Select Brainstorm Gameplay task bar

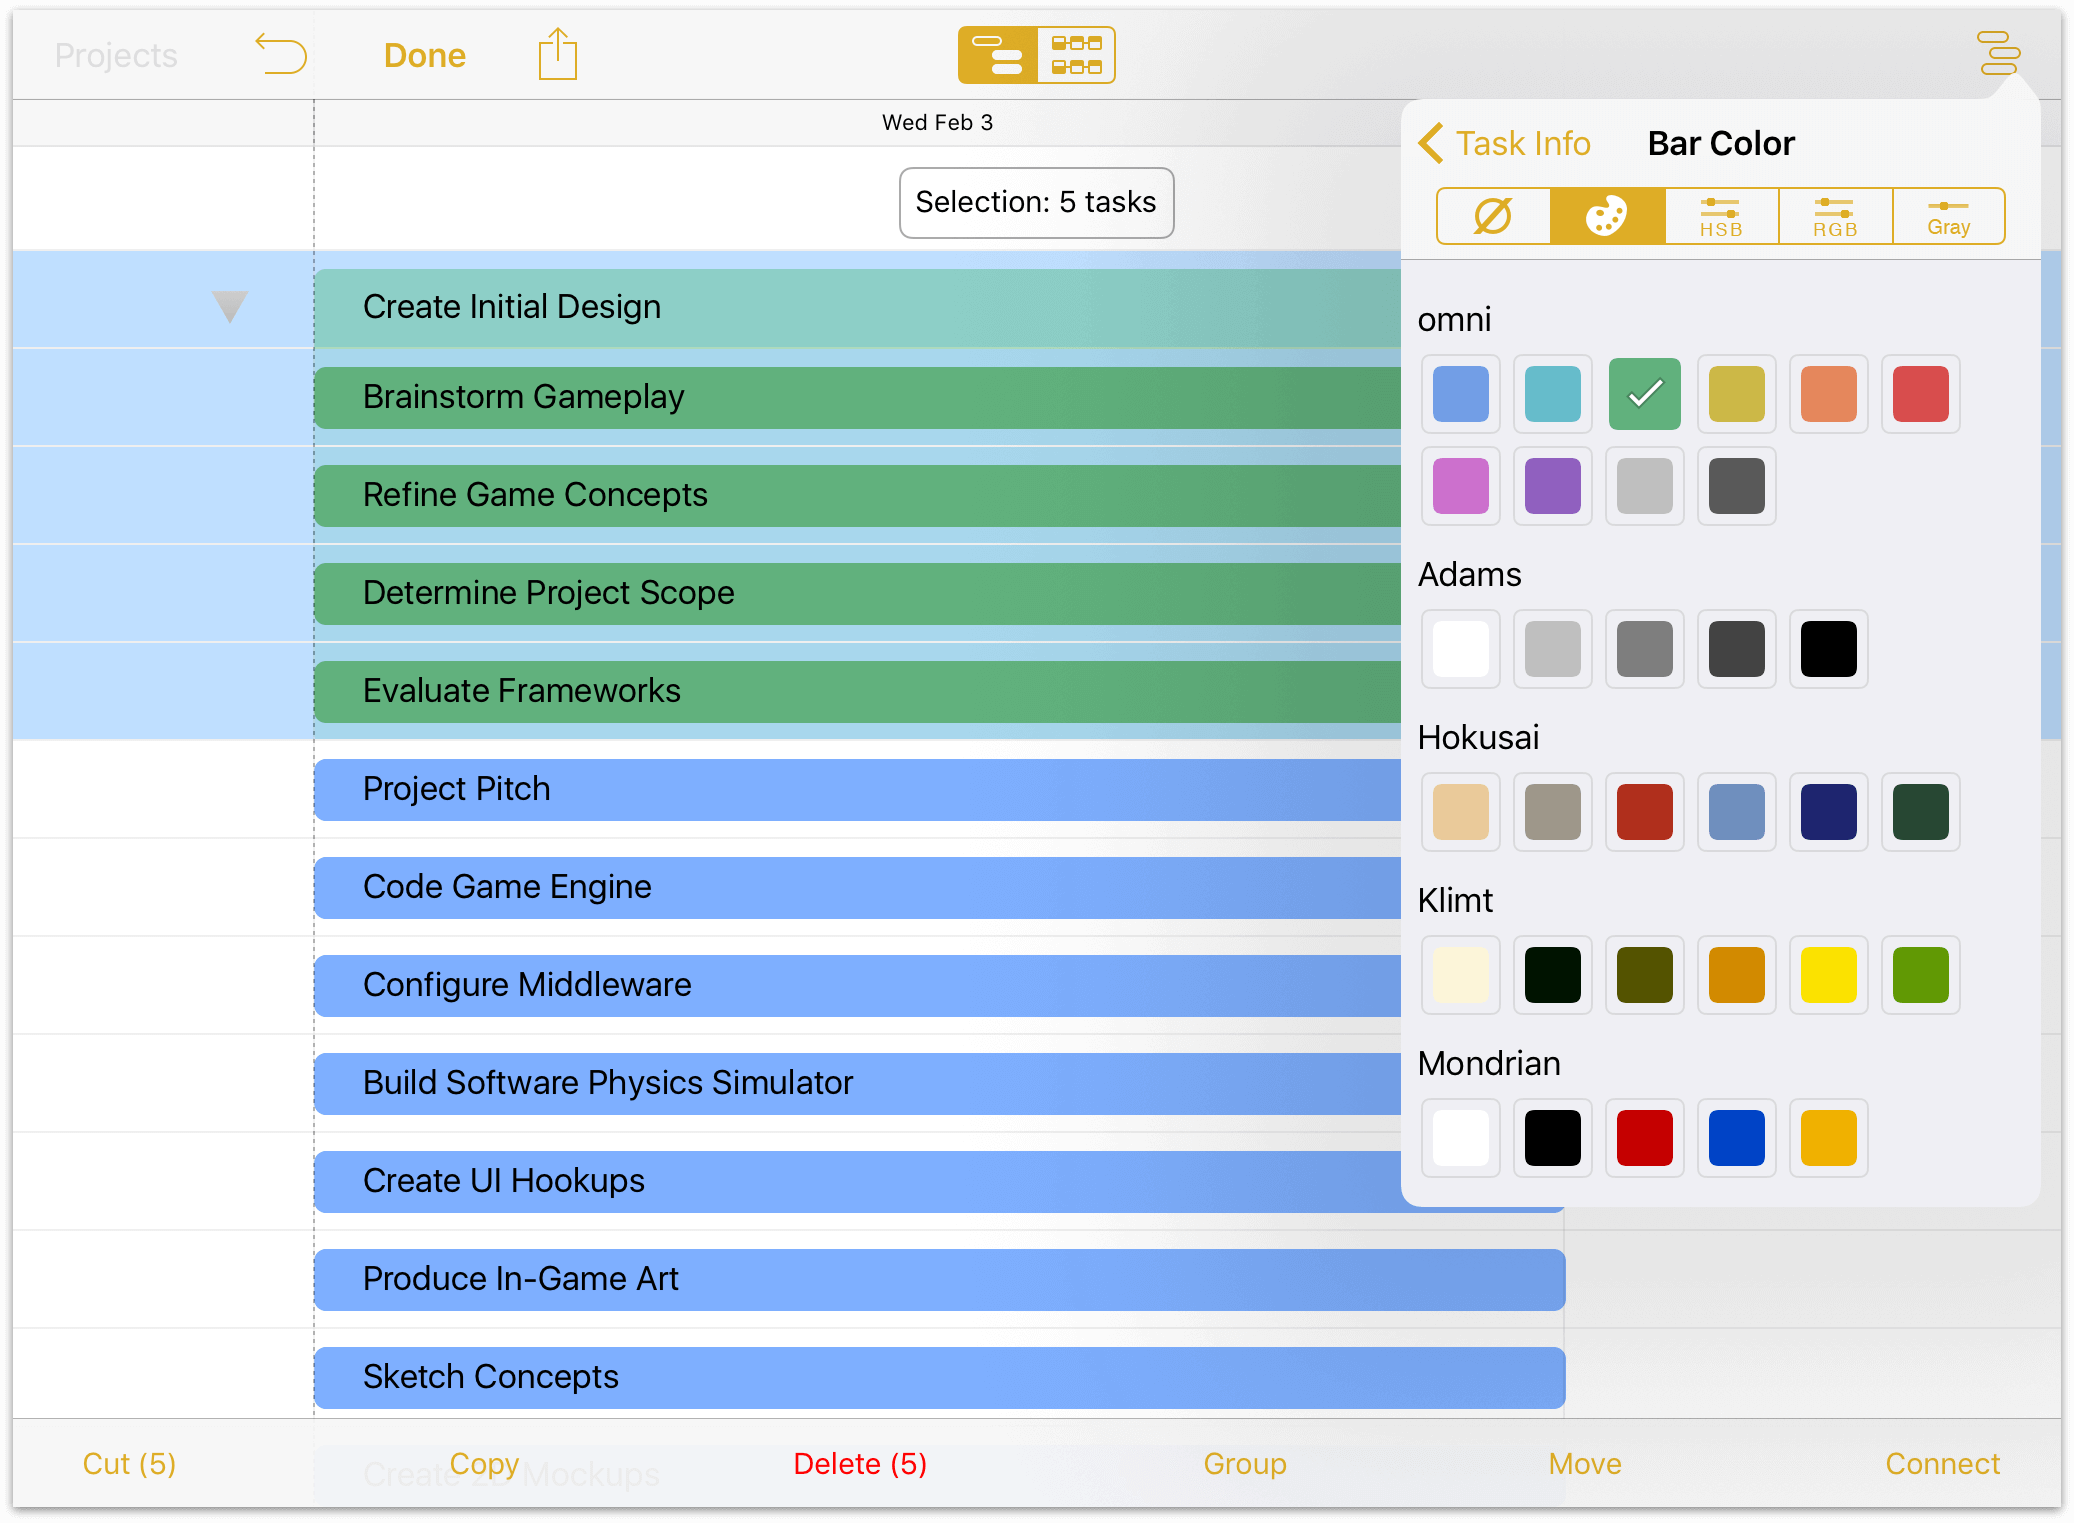(x=858, y=397)
